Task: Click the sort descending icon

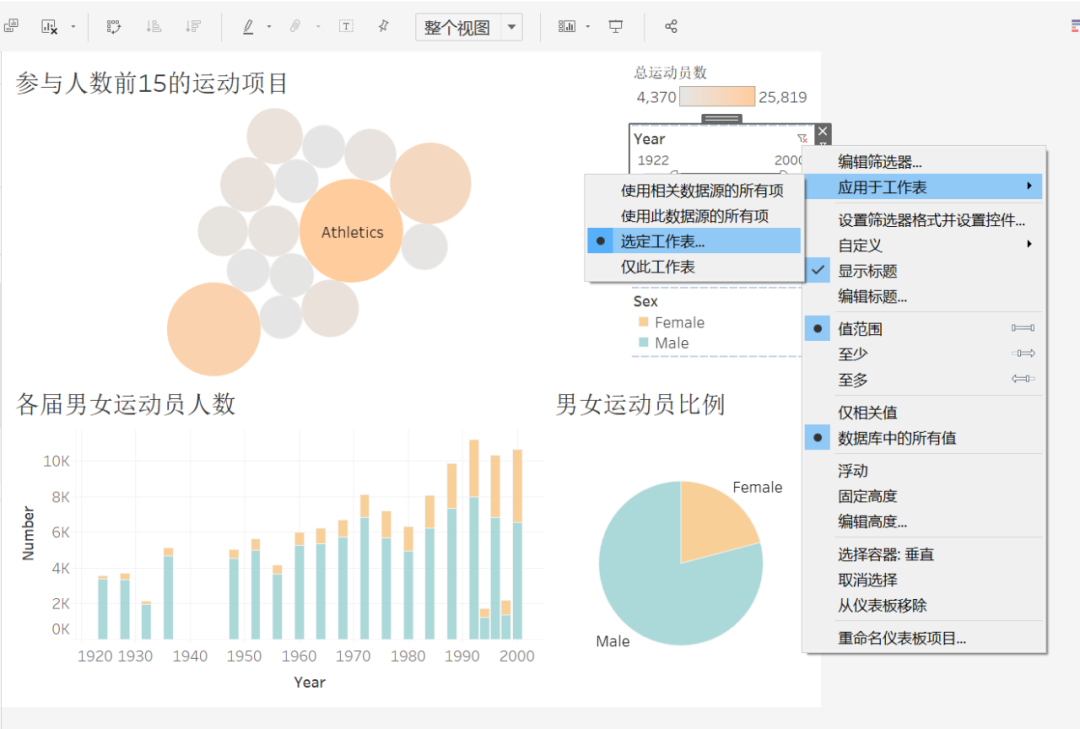Action: pos(192,26)
